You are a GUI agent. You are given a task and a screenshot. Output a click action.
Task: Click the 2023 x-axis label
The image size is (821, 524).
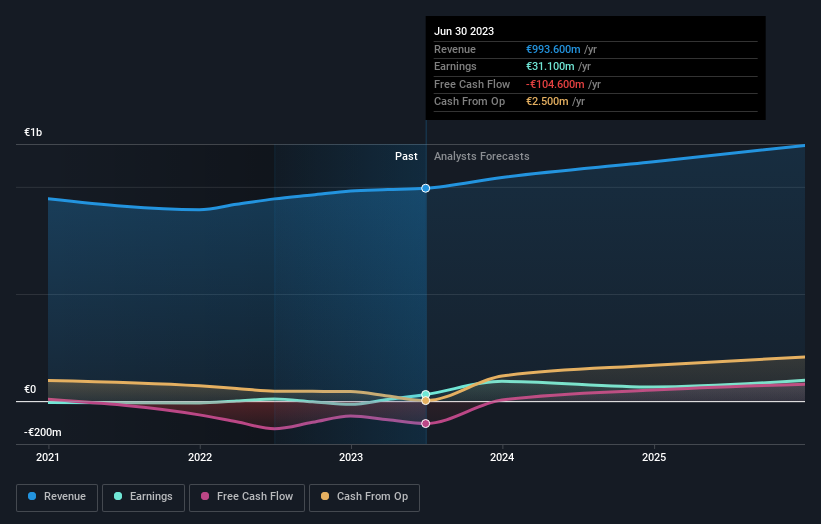point(351,458)
